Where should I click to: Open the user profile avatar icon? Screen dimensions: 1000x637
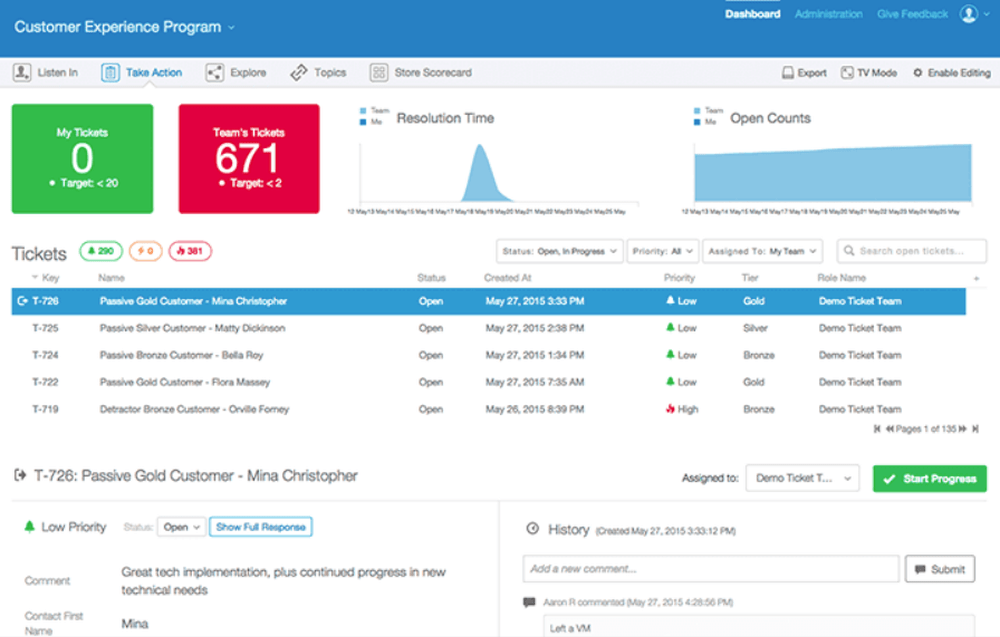(969, 14)
